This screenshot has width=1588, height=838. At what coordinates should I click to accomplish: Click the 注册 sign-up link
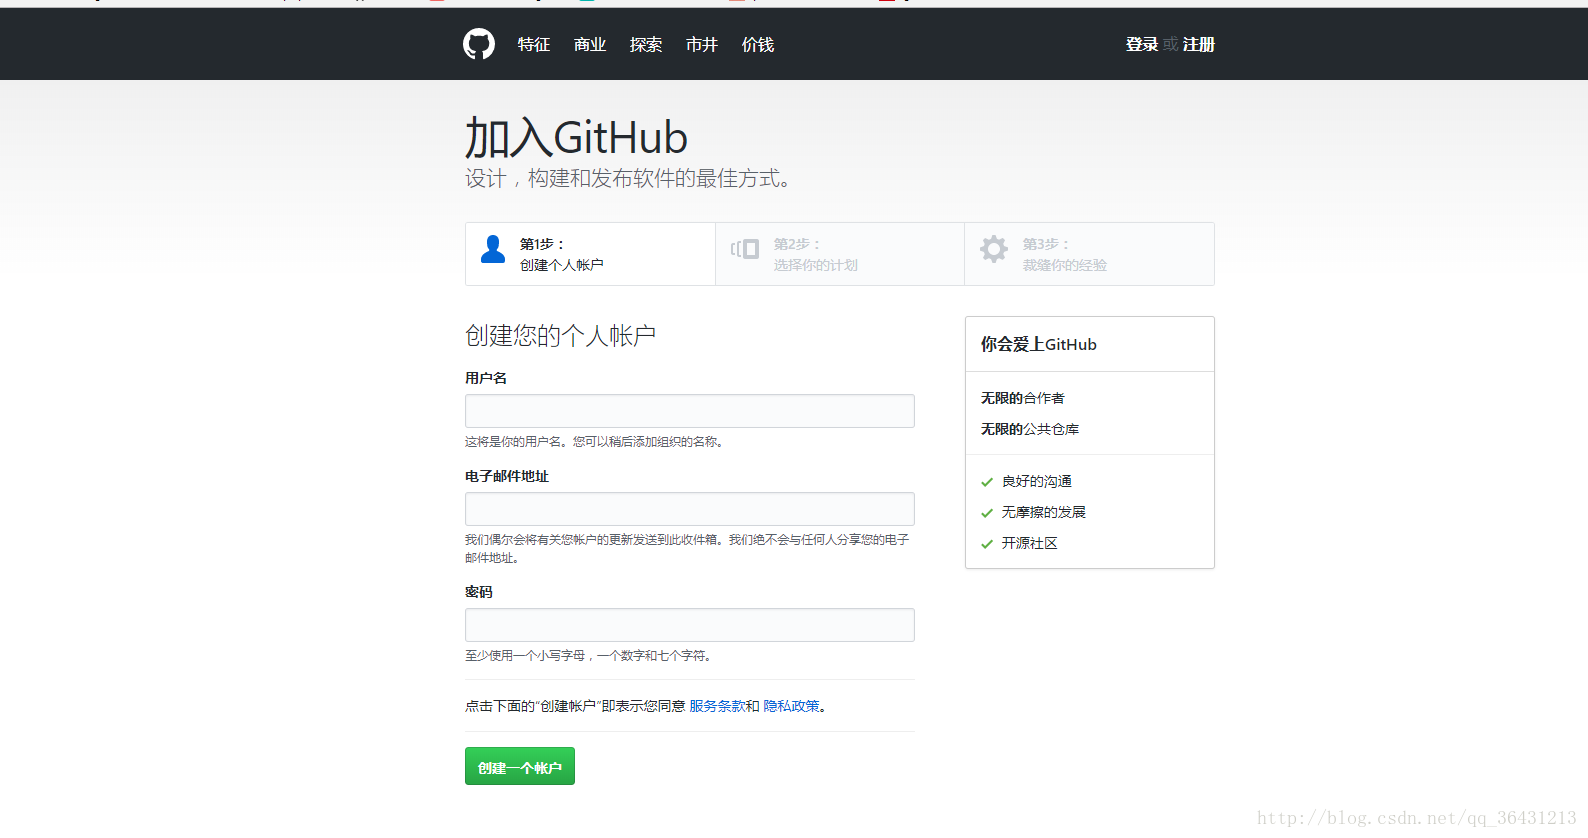[x=1199, y=45]
